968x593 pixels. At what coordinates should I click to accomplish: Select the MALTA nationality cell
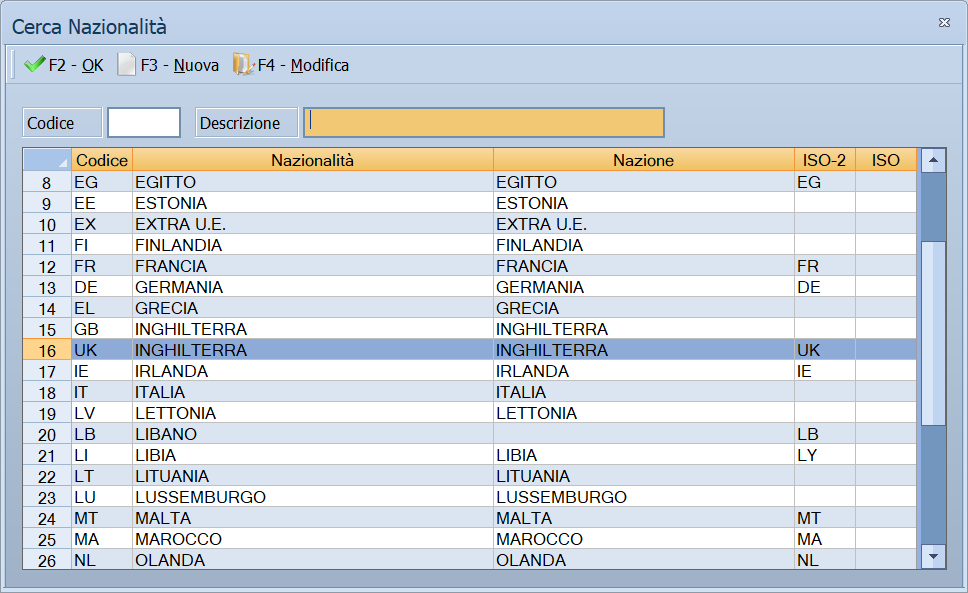[x=313, y=518]
